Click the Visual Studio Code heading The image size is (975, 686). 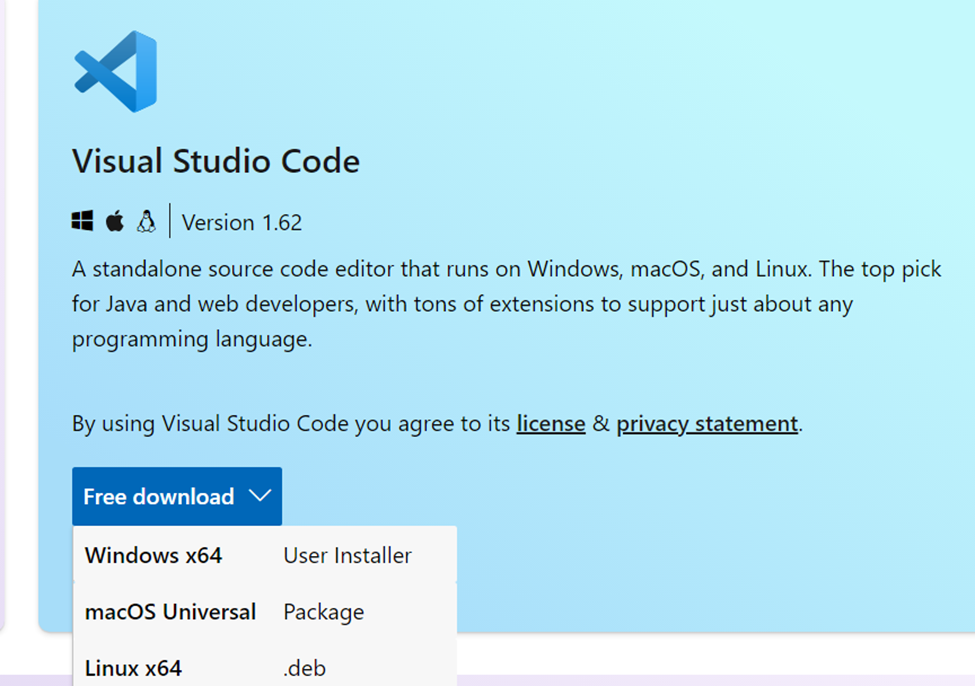point(216,161)
